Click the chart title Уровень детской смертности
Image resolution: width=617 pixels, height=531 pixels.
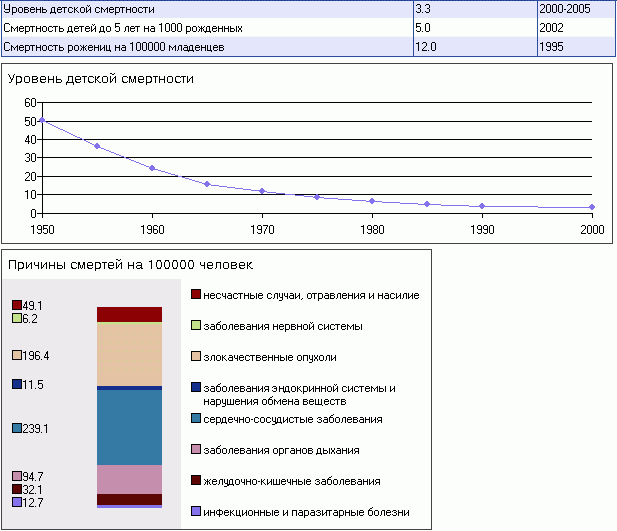(100, 78)
